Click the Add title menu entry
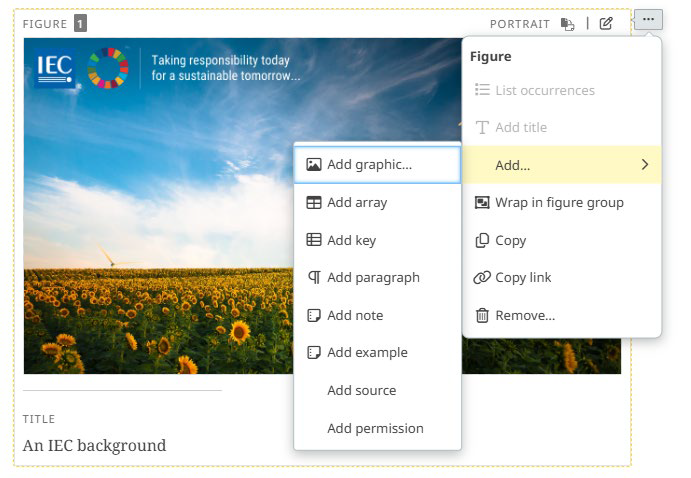 click(x=562, y=127)
